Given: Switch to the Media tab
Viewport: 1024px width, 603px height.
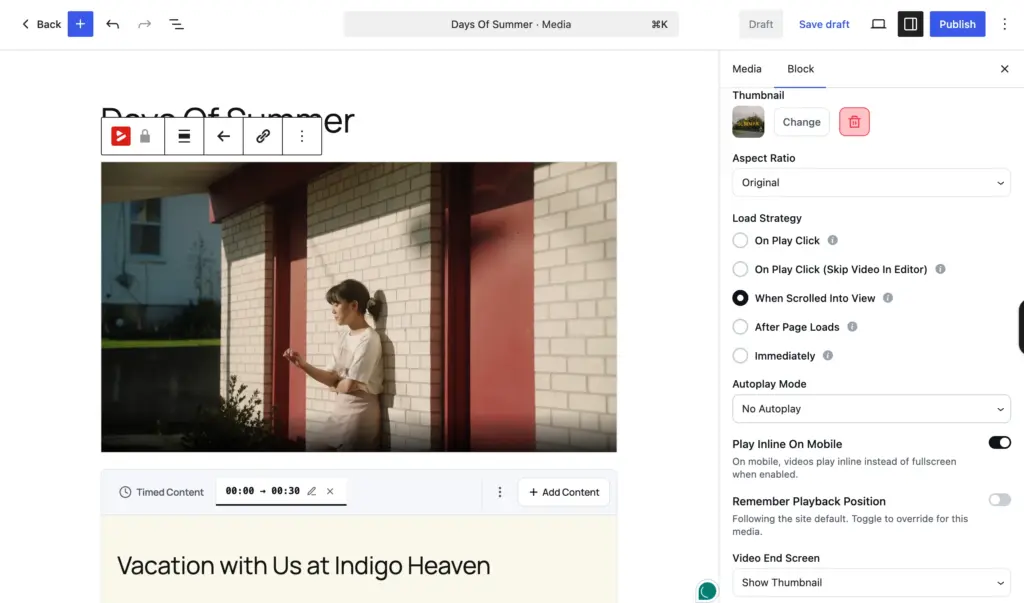Looking at the screenshot, I should (x=746, y=69).
